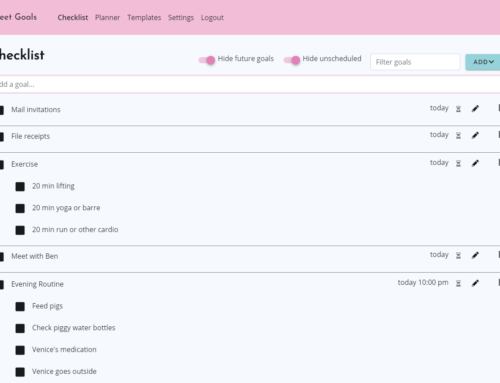Click the Hide unscheduled label

click(332, 59)
